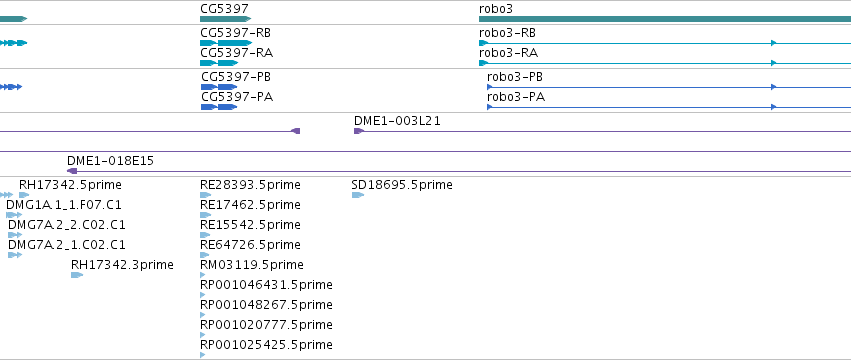
Task: Click the CG5397-PB protein glyph
Action: tap(219, 87)
